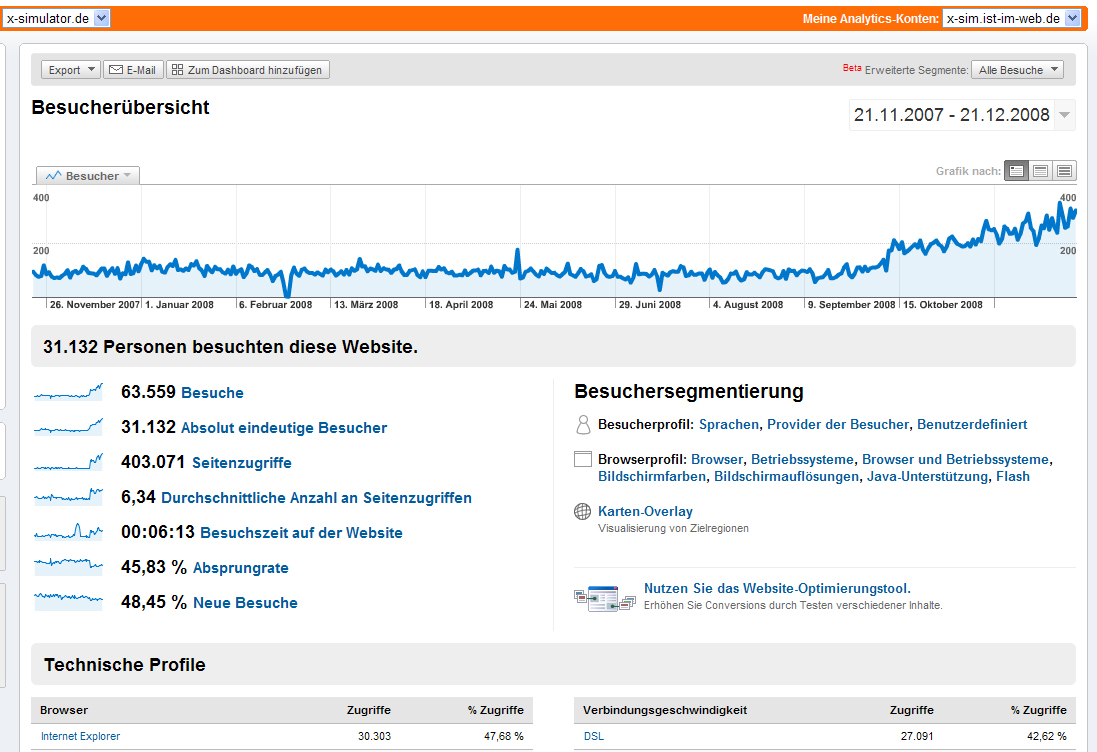Viewport: 1097px width, 752px height.
Task: Open Browser und Betriebssysteme link
Action: [x=955, y=460]
